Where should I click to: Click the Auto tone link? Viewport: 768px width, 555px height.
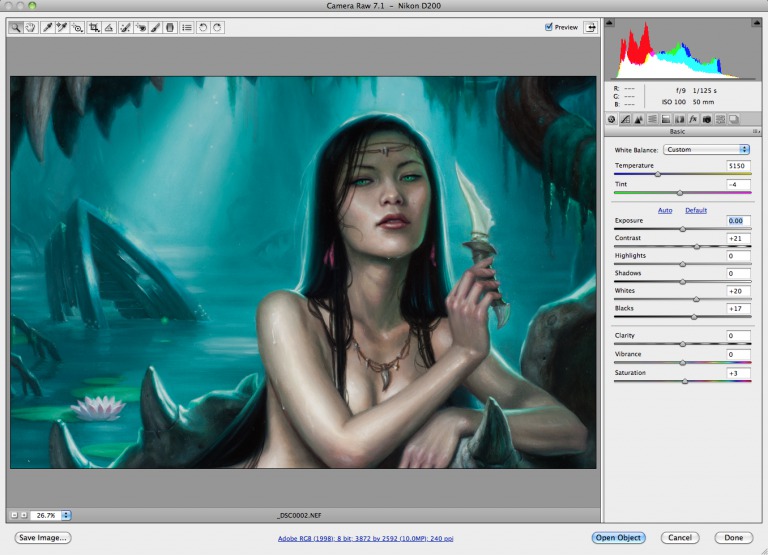(x=664, y=210)
